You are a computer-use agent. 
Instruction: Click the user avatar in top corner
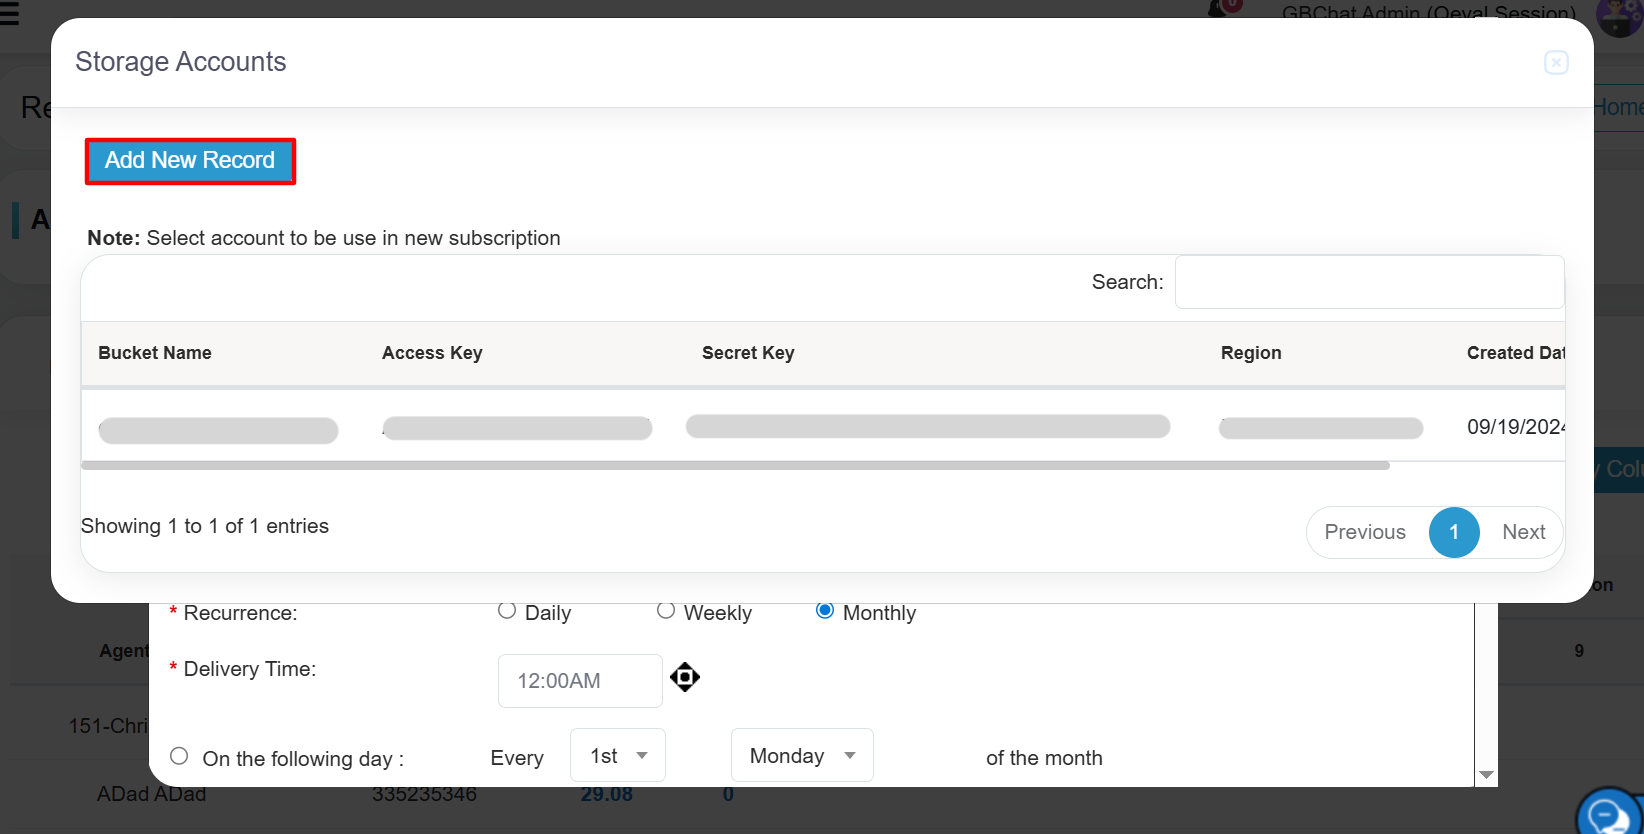[1618, 16]
